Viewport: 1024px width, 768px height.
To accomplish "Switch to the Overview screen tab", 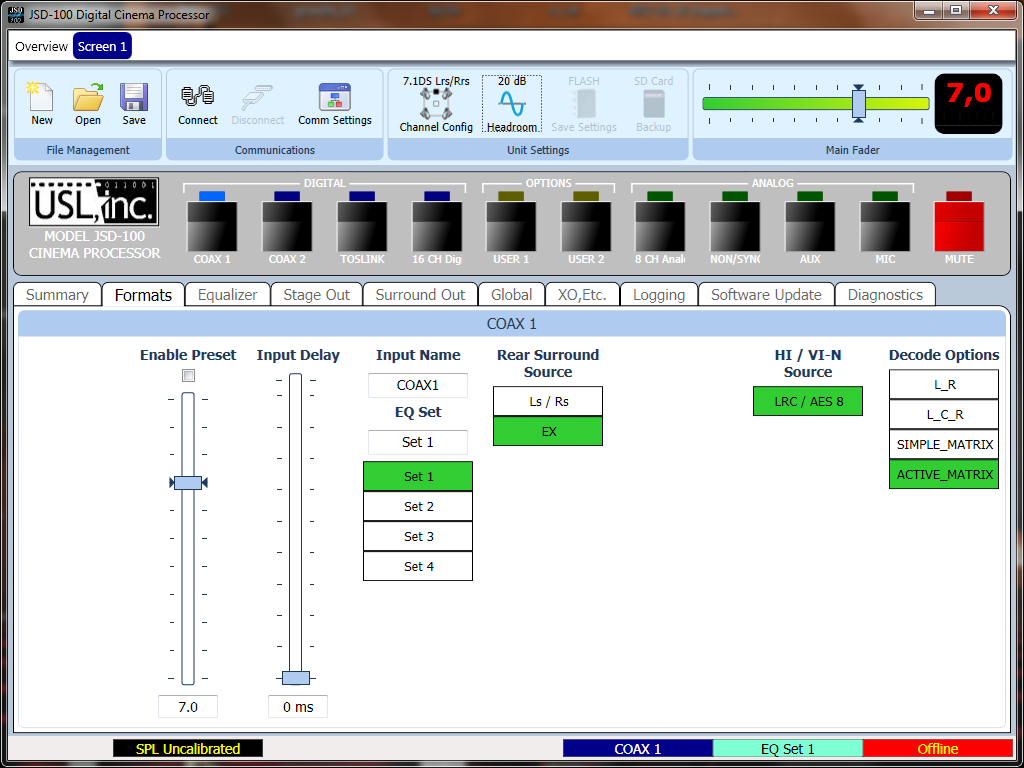I will coord(42,47).
